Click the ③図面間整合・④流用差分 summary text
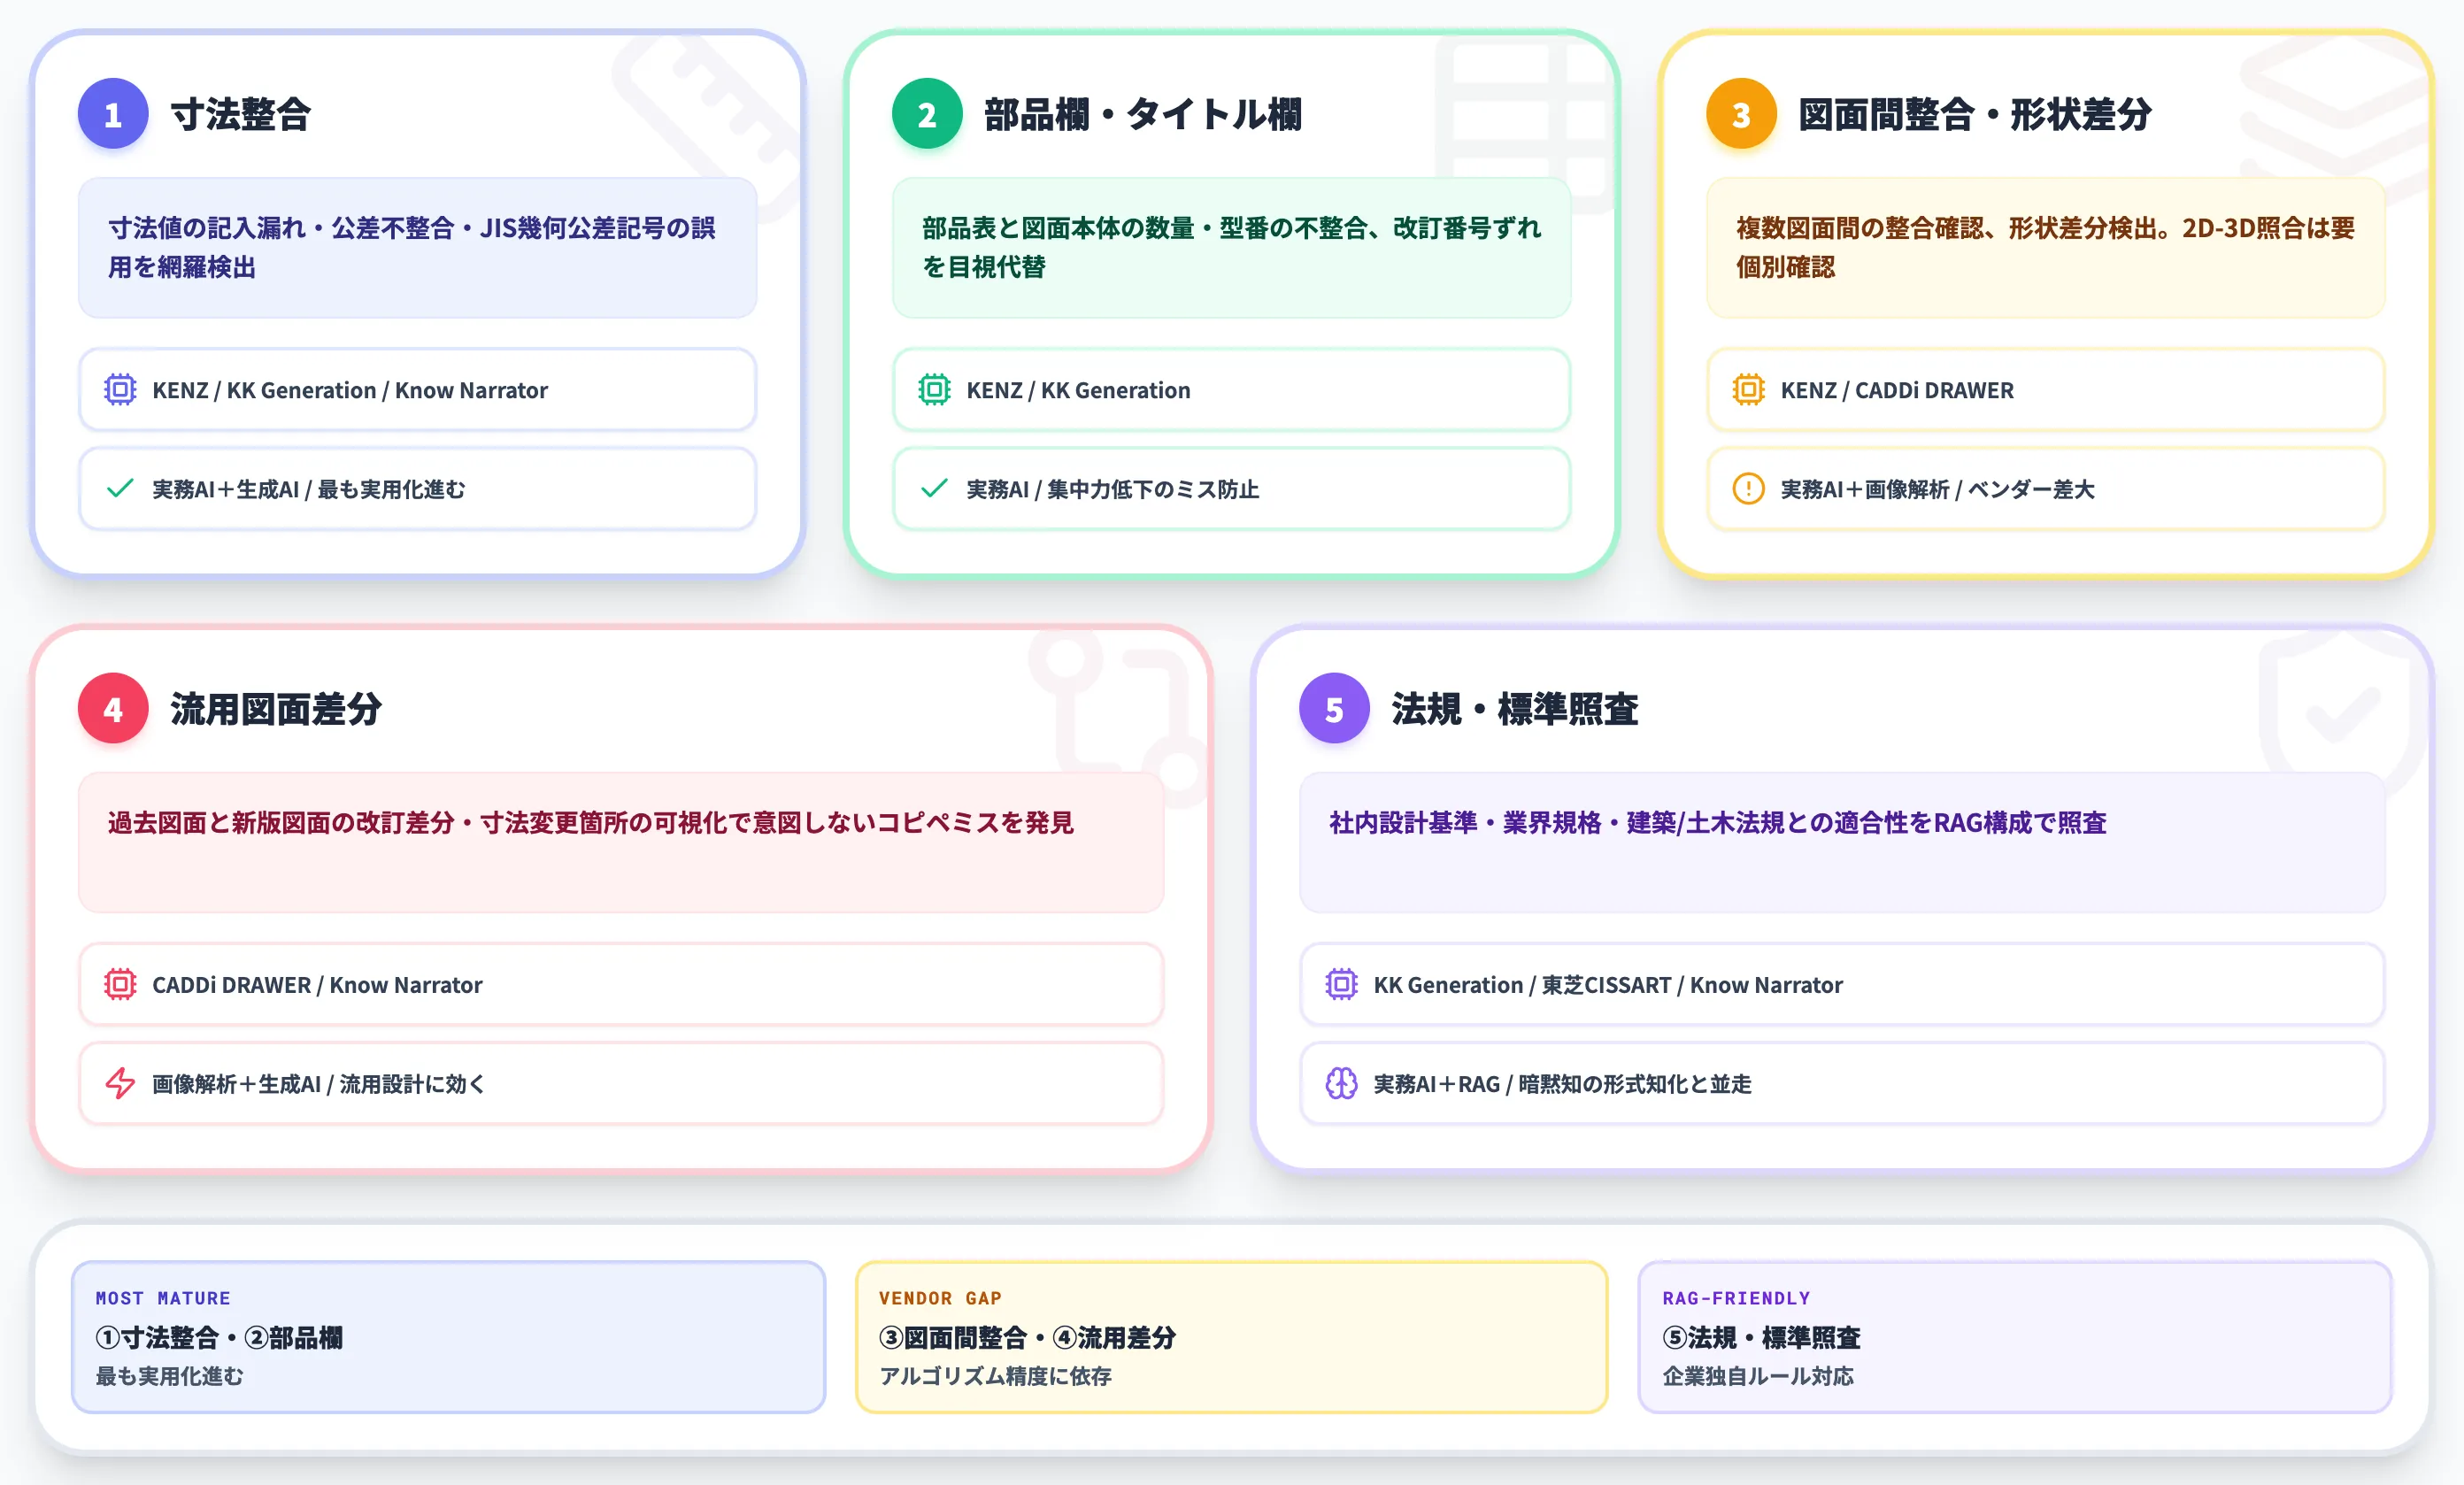 click(x=1027, y=1337)
